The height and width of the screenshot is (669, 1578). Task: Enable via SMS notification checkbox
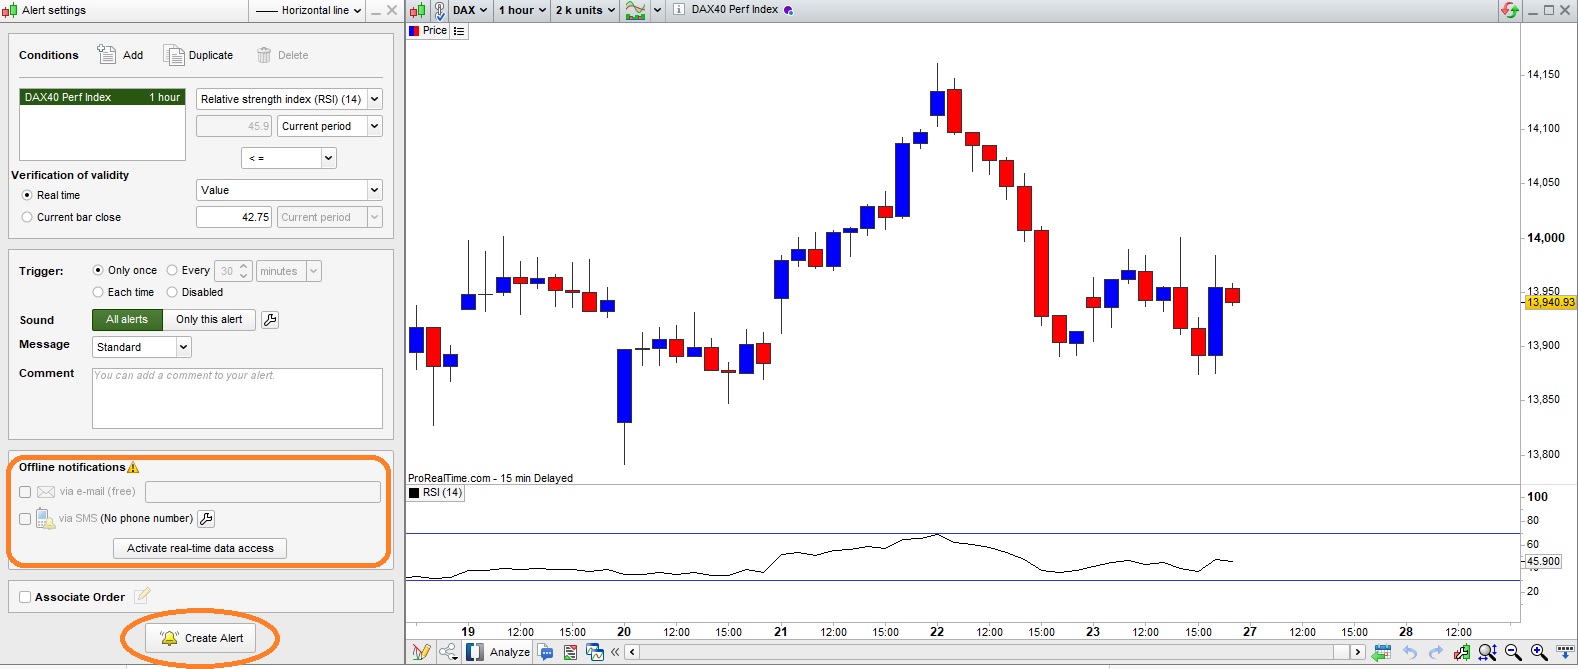[25, 519]
